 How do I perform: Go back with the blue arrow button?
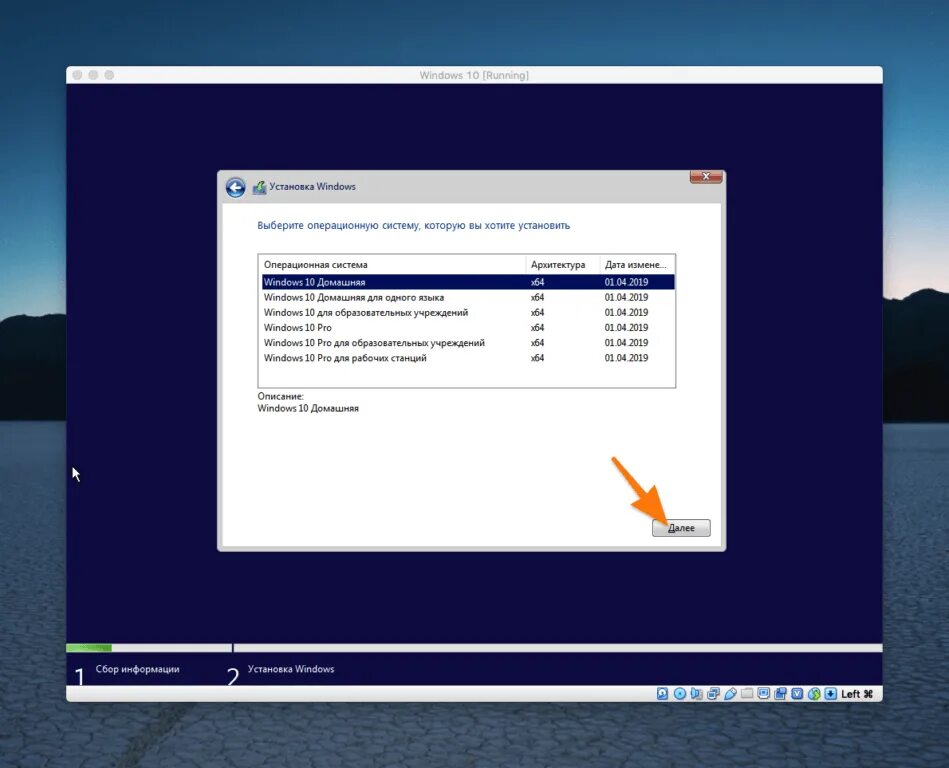(x=235, y=188)
